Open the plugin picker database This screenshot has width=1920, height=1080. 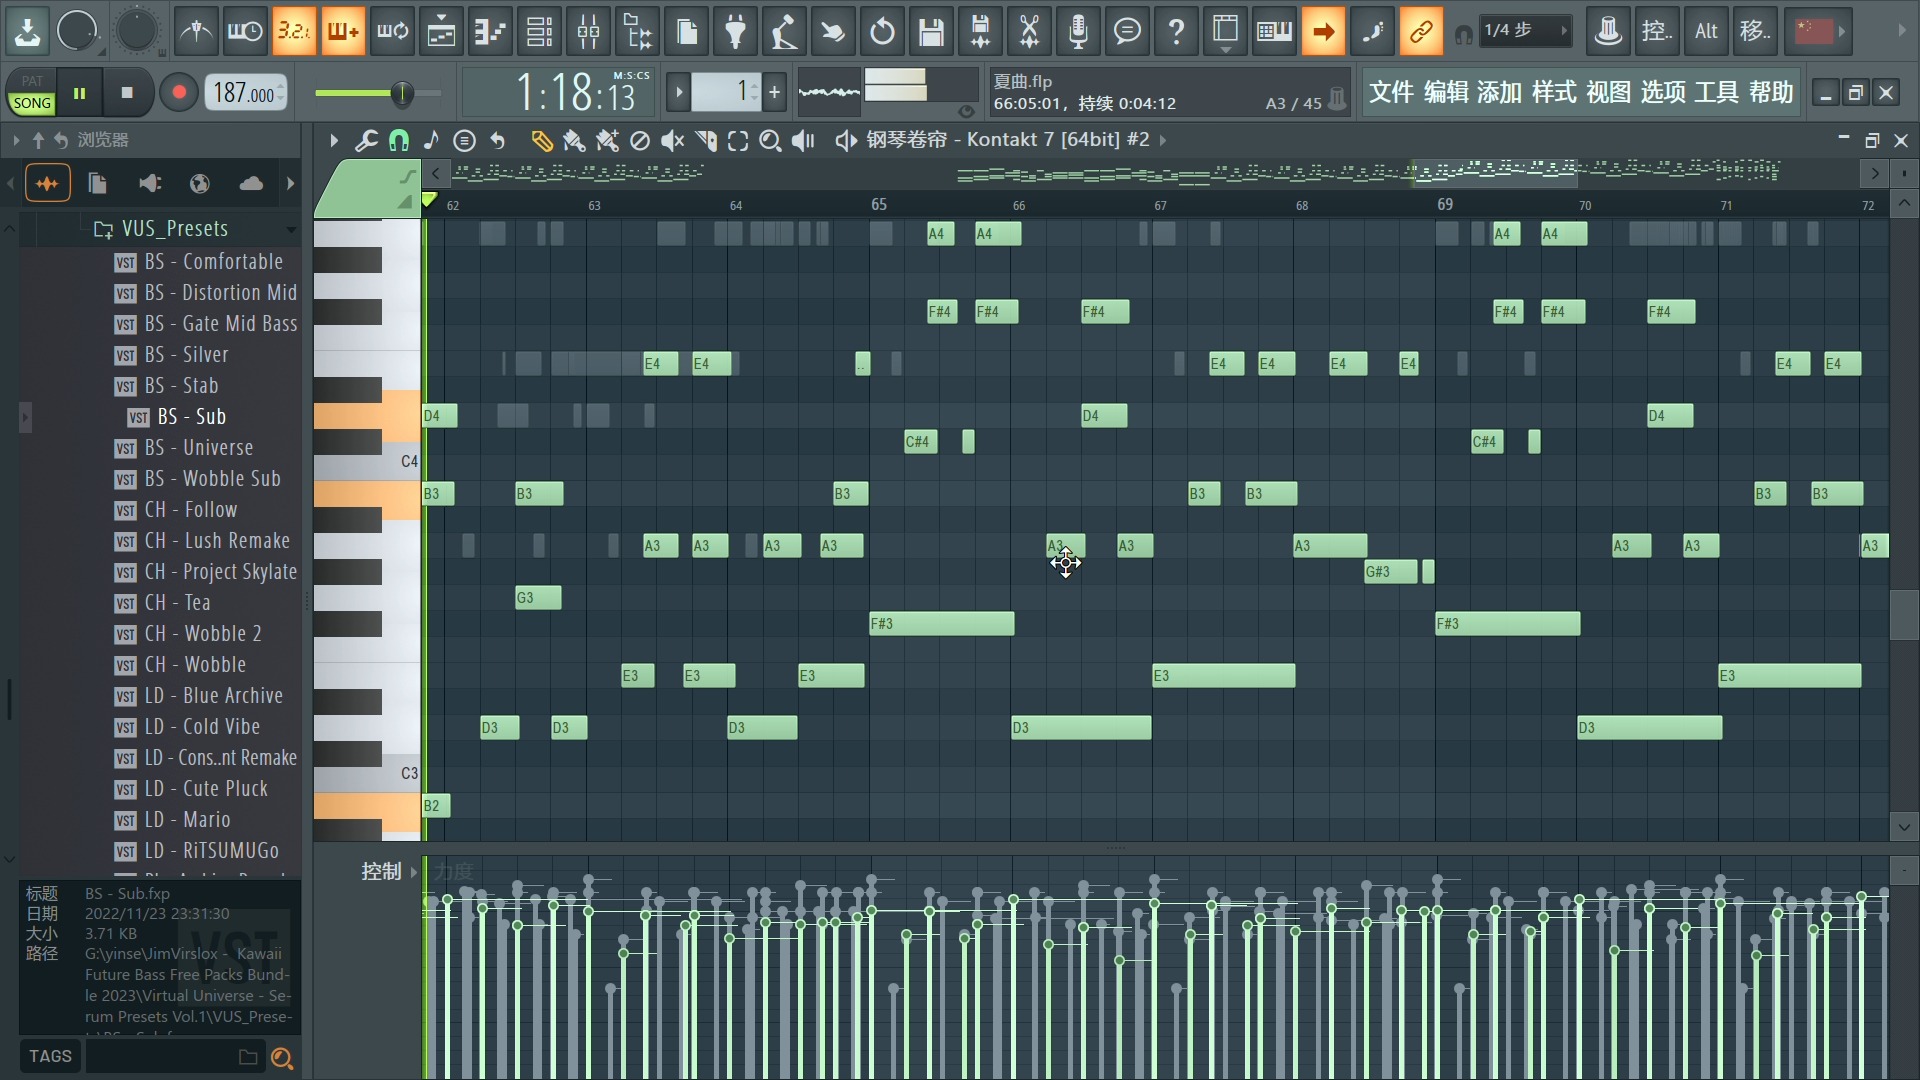point(638,32)
